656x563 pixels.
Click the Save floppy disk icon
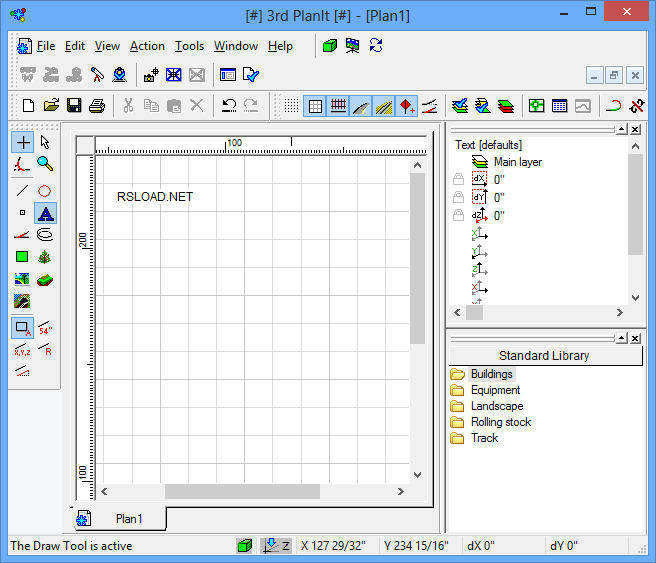74,106
